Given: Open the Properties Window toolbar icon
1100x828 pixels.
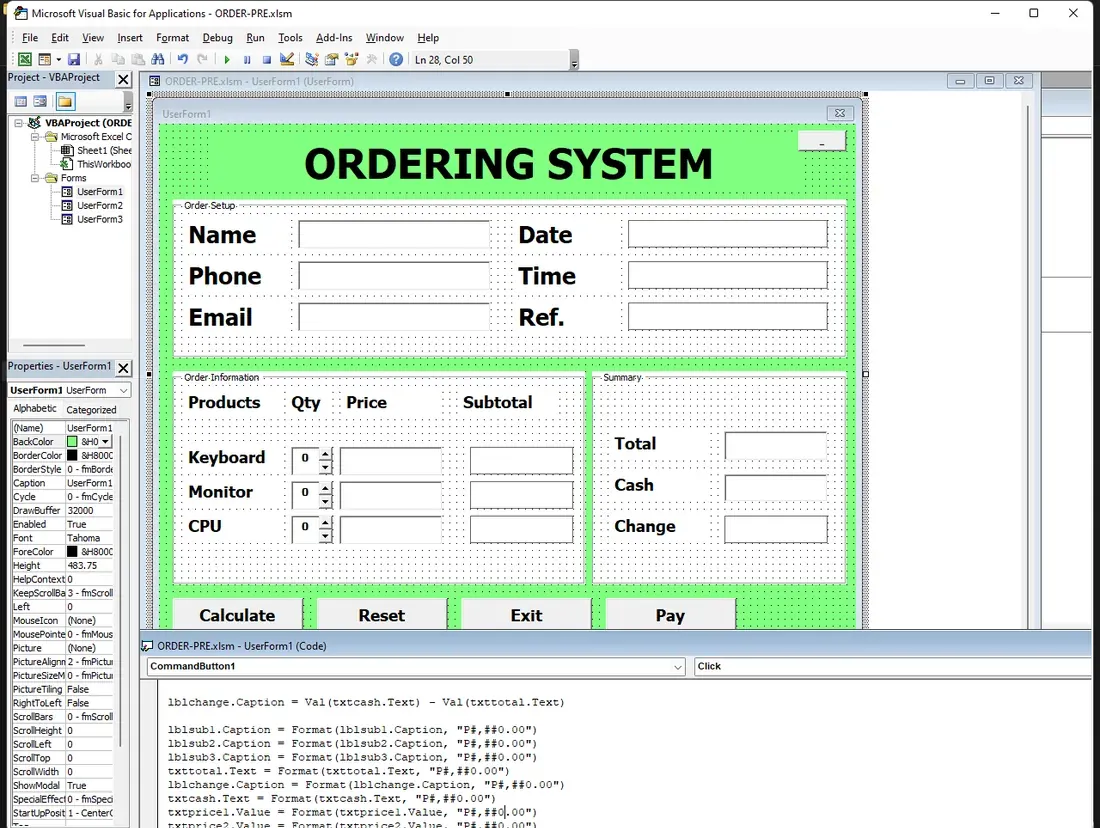Looking at the screenshot, I should click(x=331, y=60).
